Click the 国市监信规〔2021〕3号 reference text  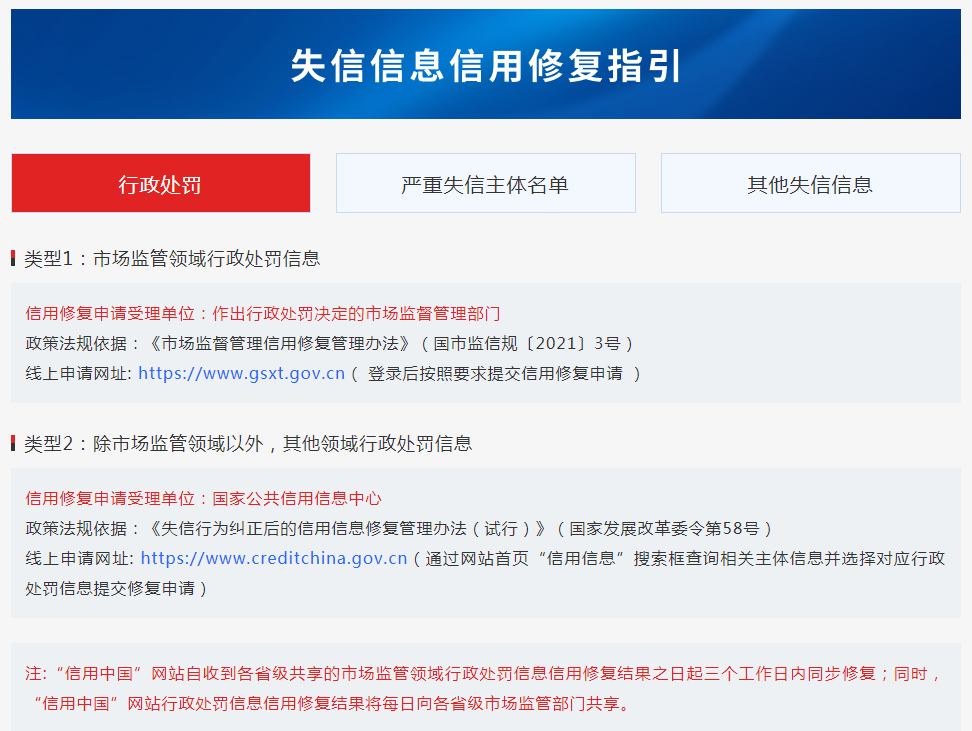pos(526,343)
